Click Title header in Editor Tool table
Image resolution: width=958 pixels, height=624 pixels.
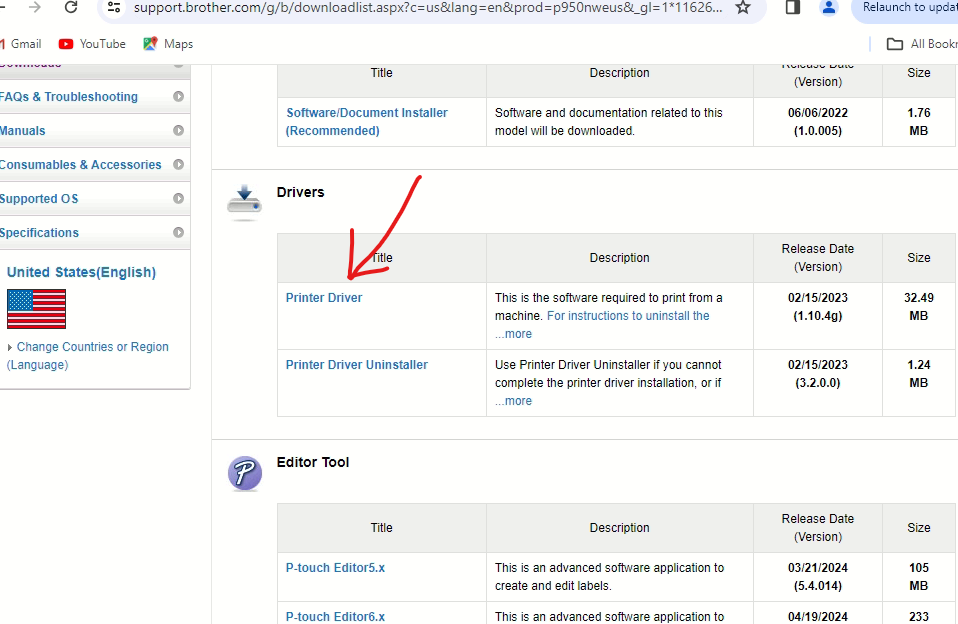381,528
